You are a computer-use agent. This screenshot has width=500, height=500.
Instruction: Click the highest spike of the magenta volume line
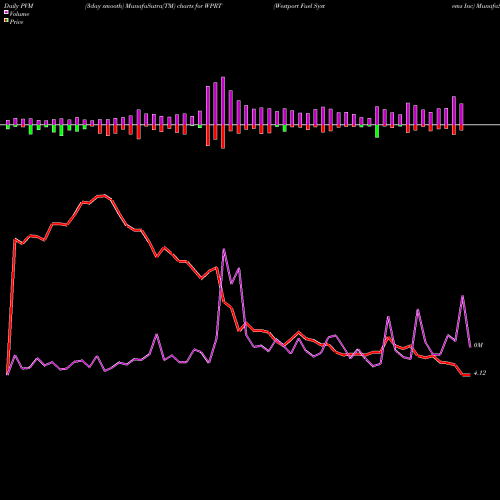[x=224, y=249]
